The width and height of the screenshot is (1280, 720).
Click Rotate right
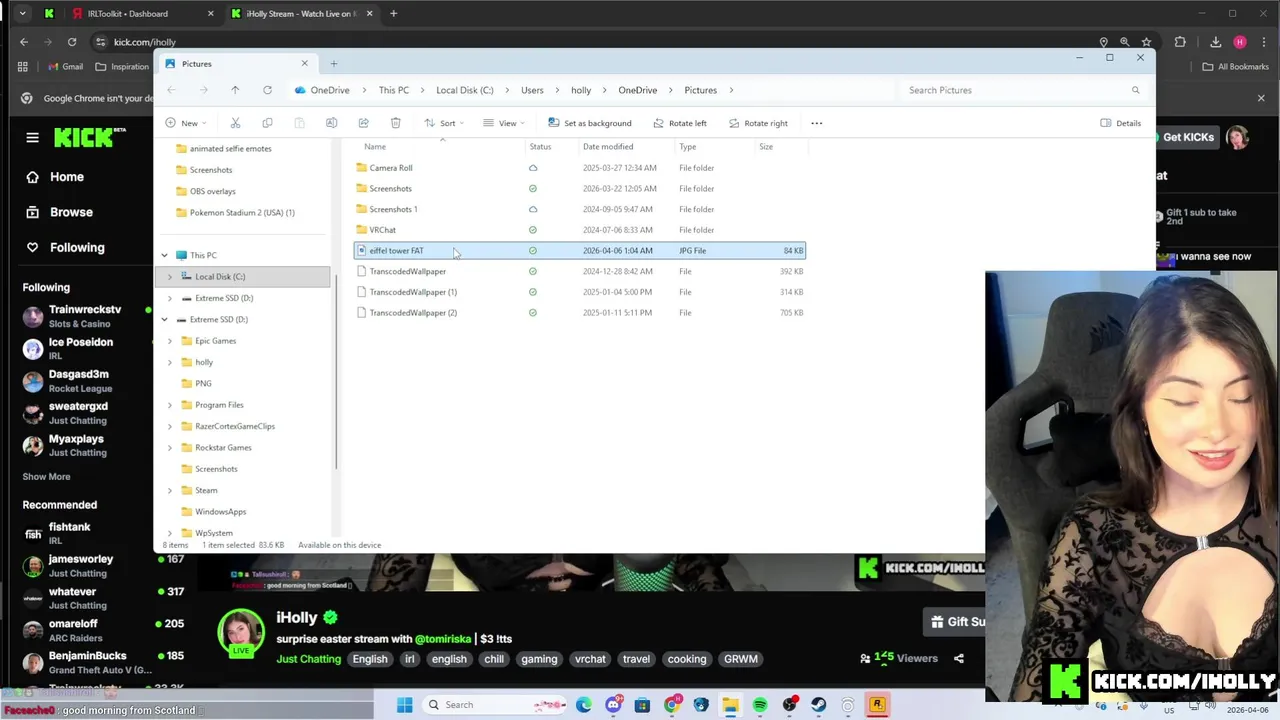click(758, 123)
